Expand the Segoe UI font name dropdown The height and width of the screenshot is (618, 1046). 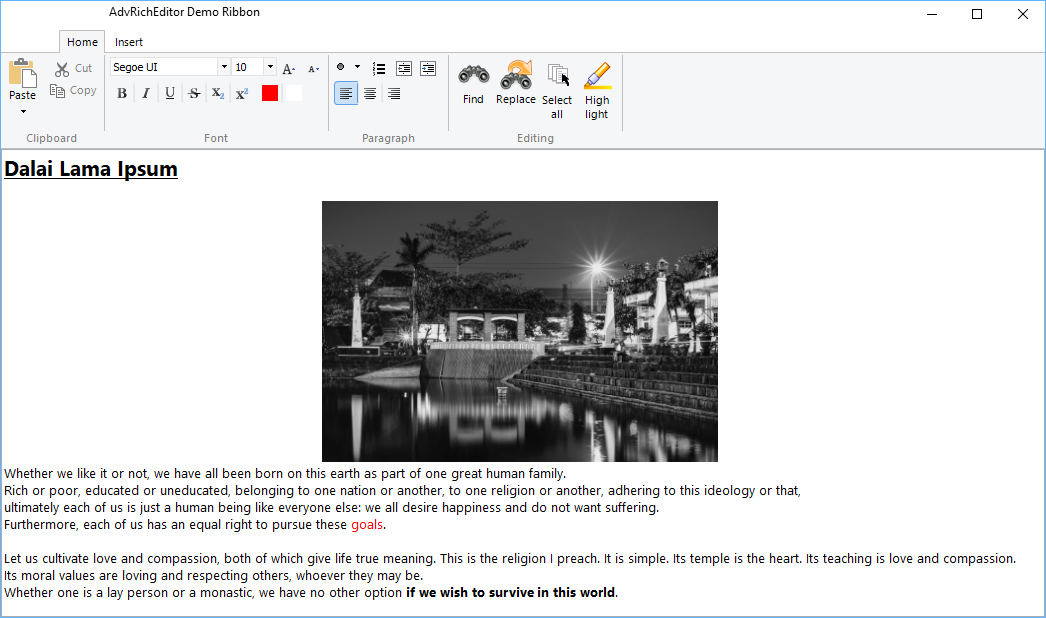click(224, 67)
